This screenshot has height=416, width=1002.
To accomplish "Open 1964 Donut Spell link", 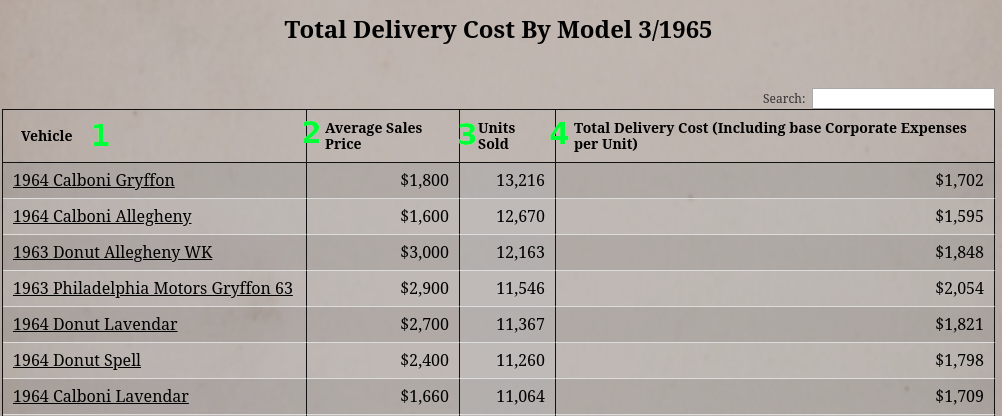I will click(77, 360).
